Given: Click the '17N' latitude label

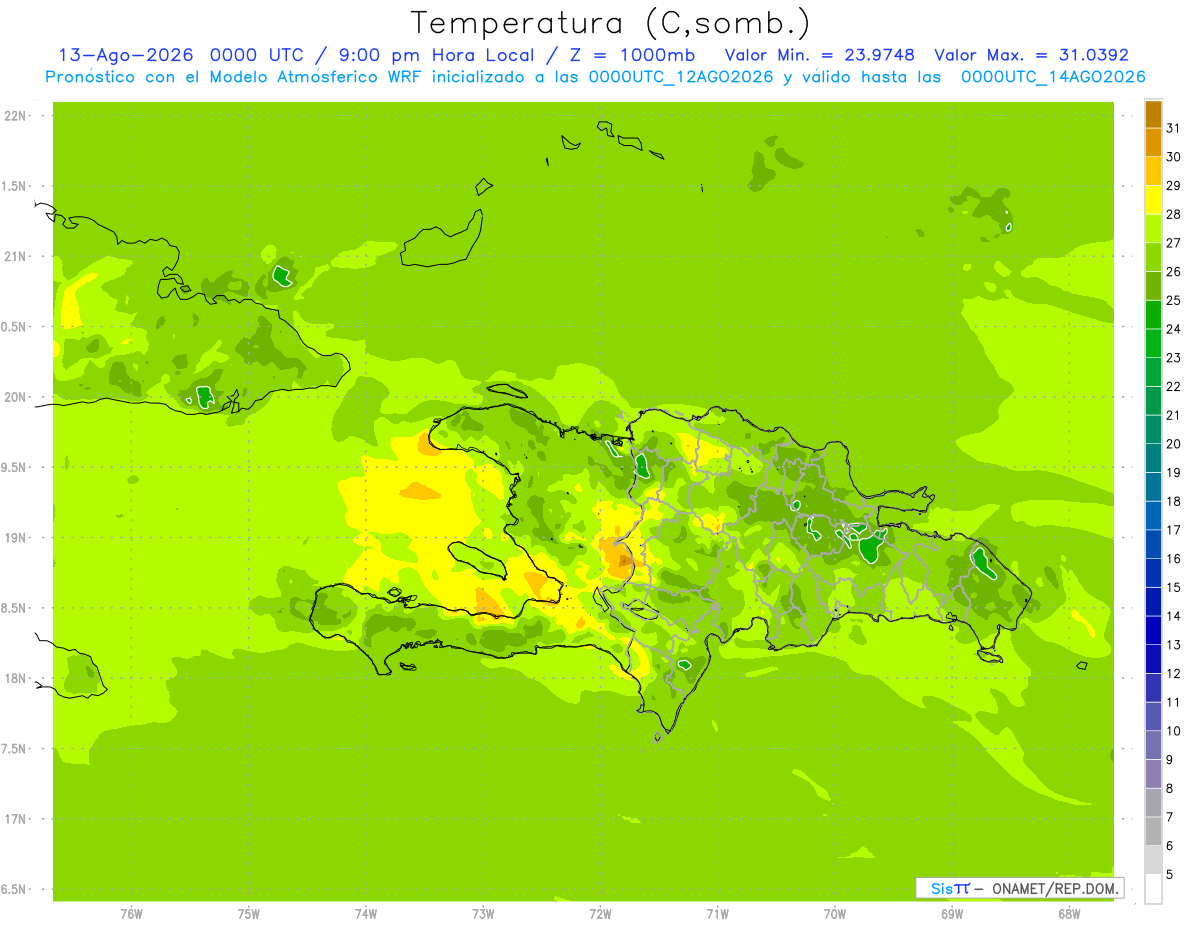Looking at the screenshot, I should 15,819.
